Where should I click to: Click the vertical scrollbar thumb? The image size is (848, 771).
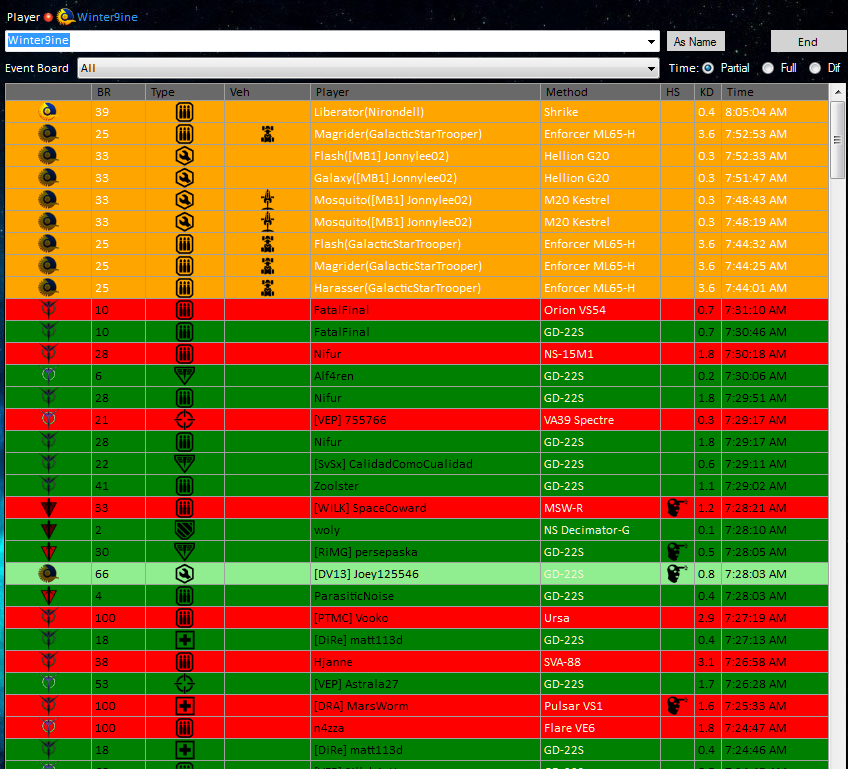pyautogui.click(x=838, y=139)
